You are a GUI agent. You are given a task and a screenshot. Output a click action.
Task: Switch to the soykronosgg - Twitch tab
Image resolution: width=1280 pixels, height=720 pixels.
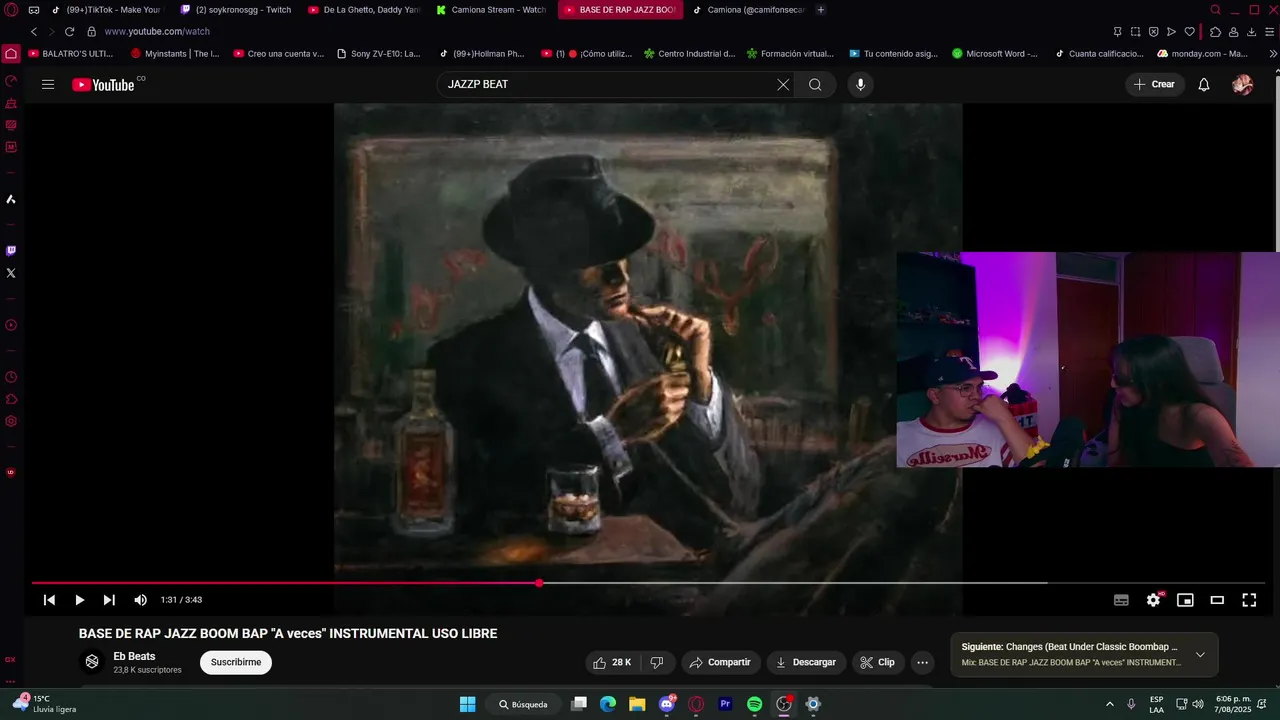236,10
